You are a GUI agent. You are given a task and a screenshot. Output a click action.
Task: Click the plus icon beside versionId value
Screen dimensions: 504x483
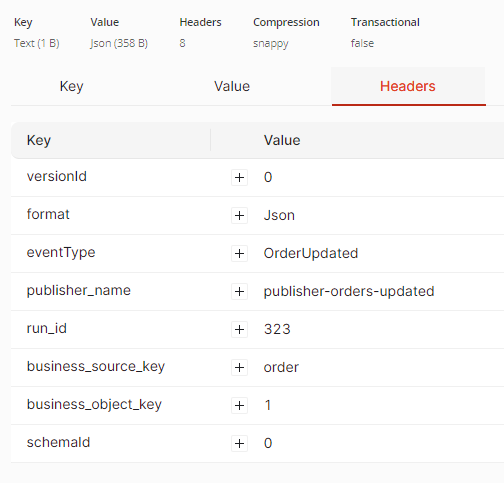pyautogui.click(x=239, y=177)
